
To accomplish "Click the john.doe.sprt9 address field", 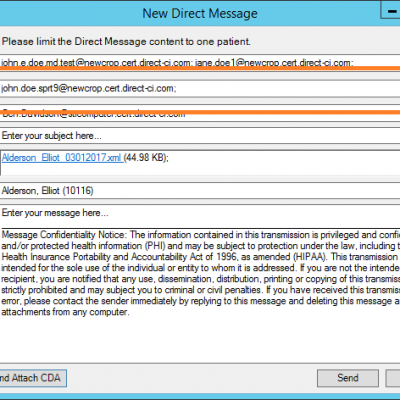I will (x=200, y=88).
